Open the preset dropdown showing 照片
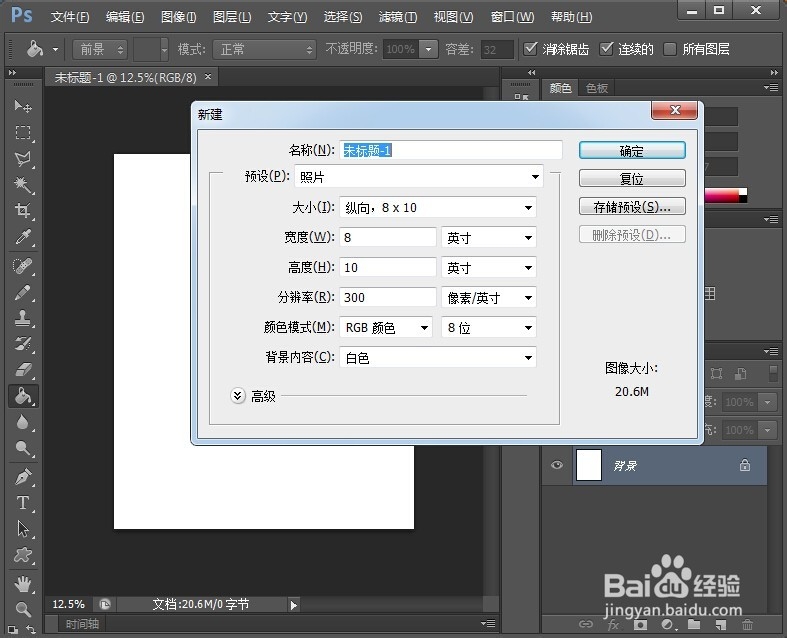 coord(419,177)
